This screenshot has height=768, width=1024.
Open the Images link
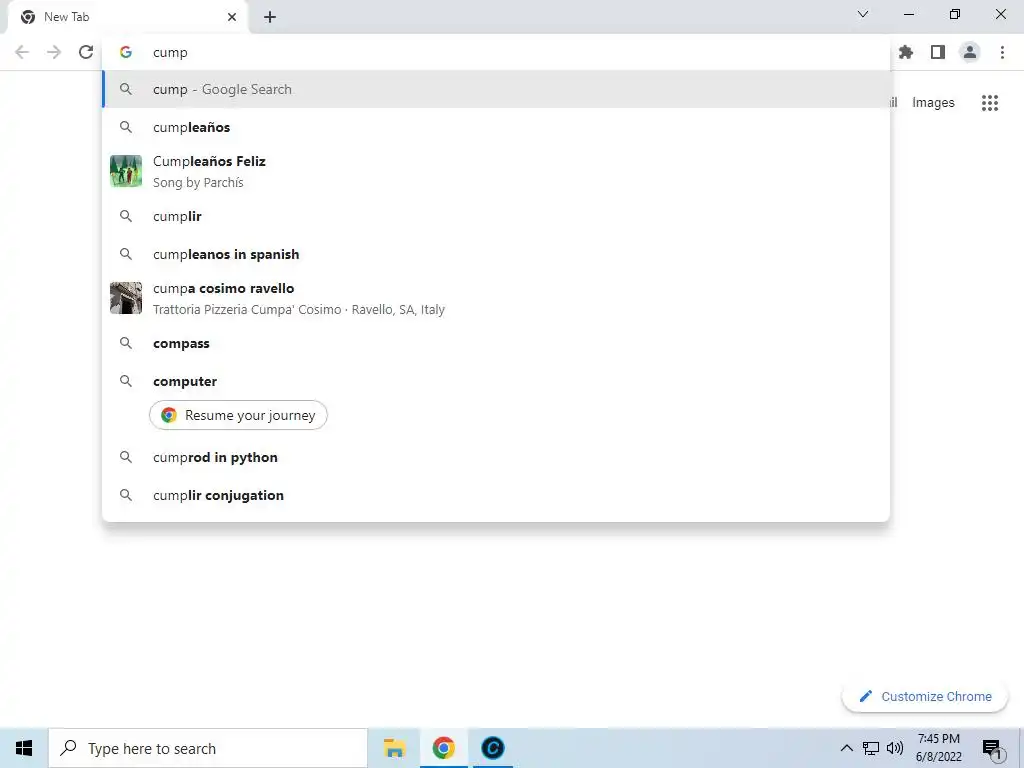[x=933, y=103]
